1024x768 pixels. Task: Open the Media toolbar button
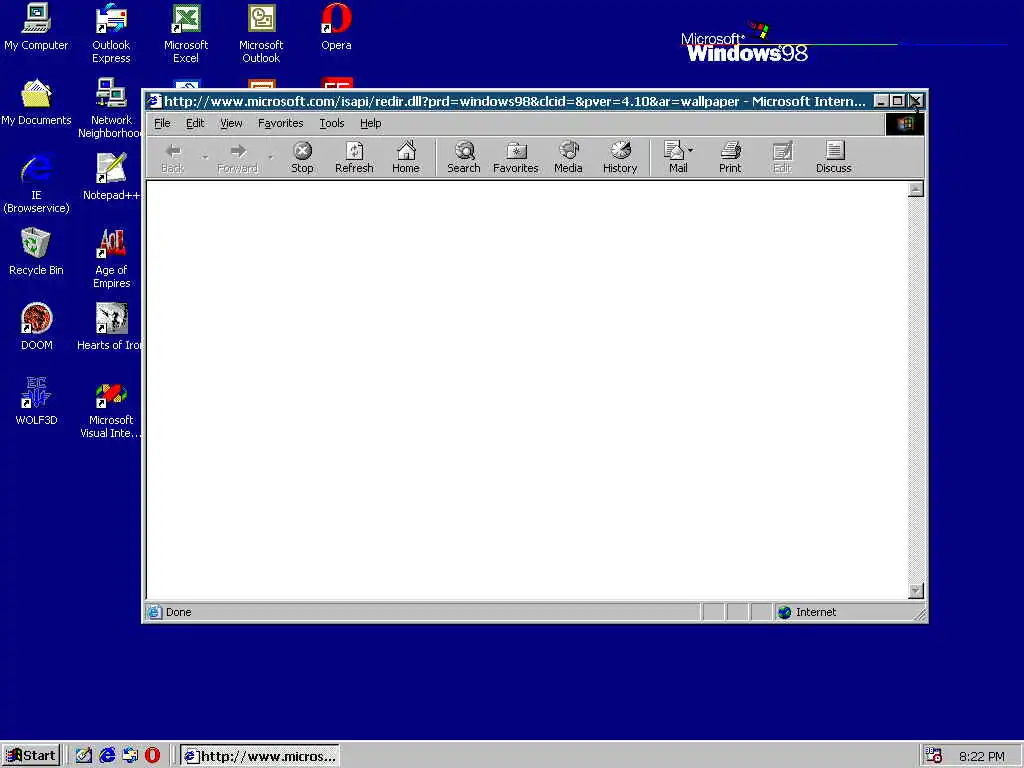(568, 157)
